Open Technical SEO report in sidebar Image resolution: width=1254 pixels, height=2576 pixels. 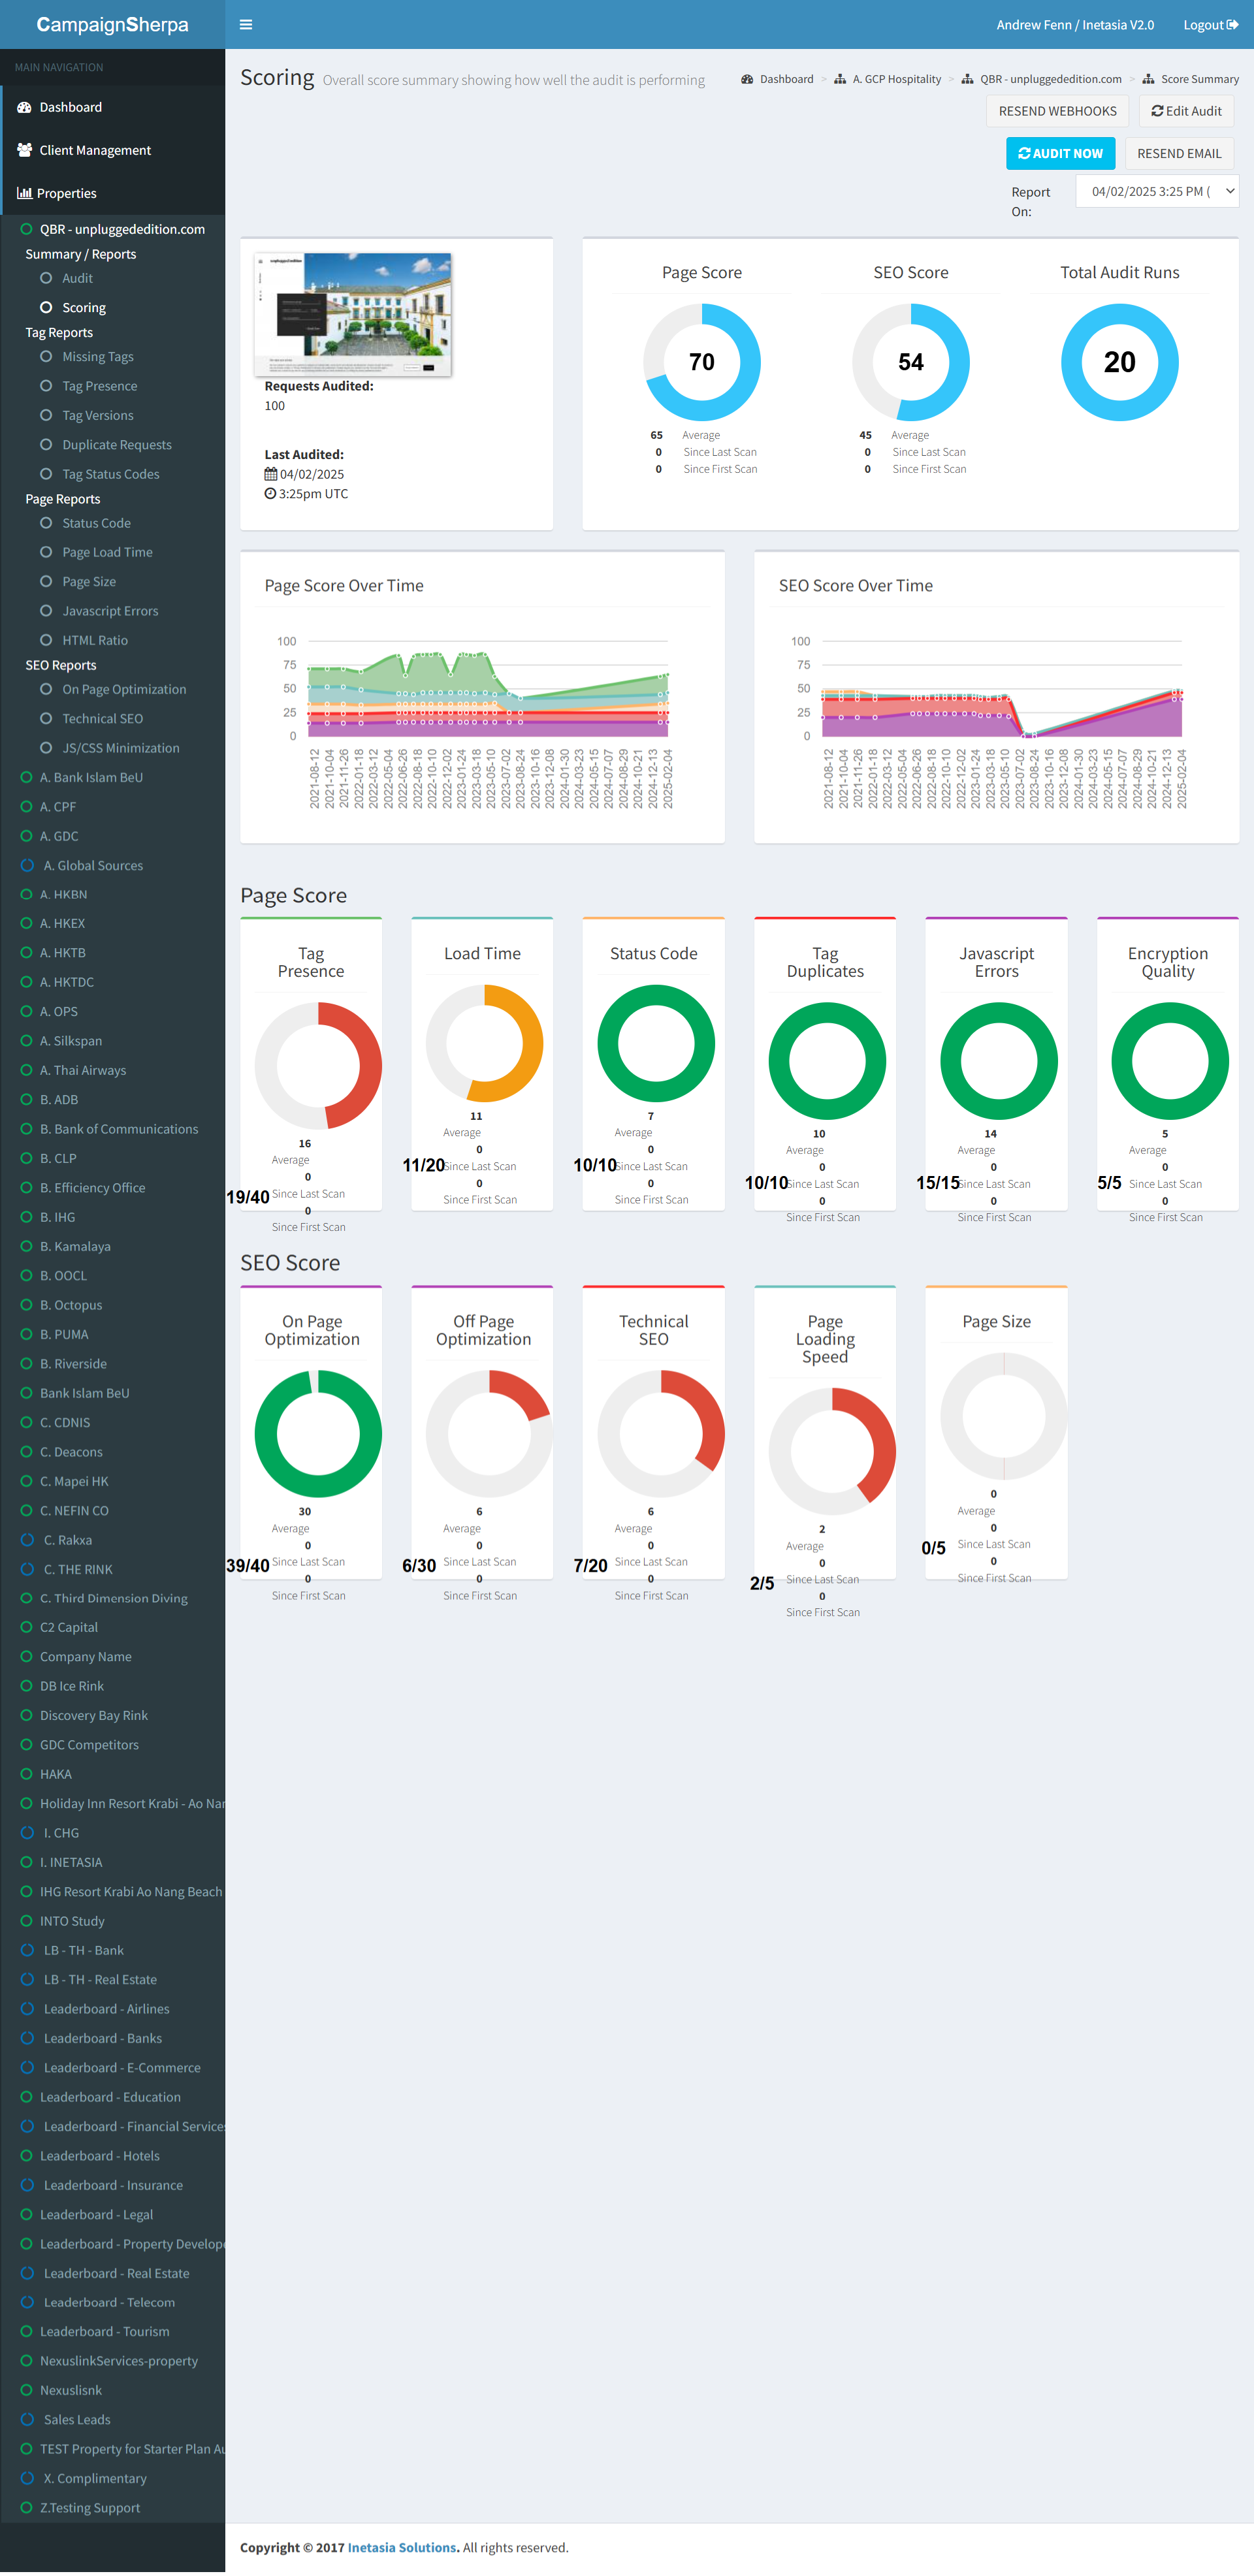pyautogui.click(x=102, y=718)
